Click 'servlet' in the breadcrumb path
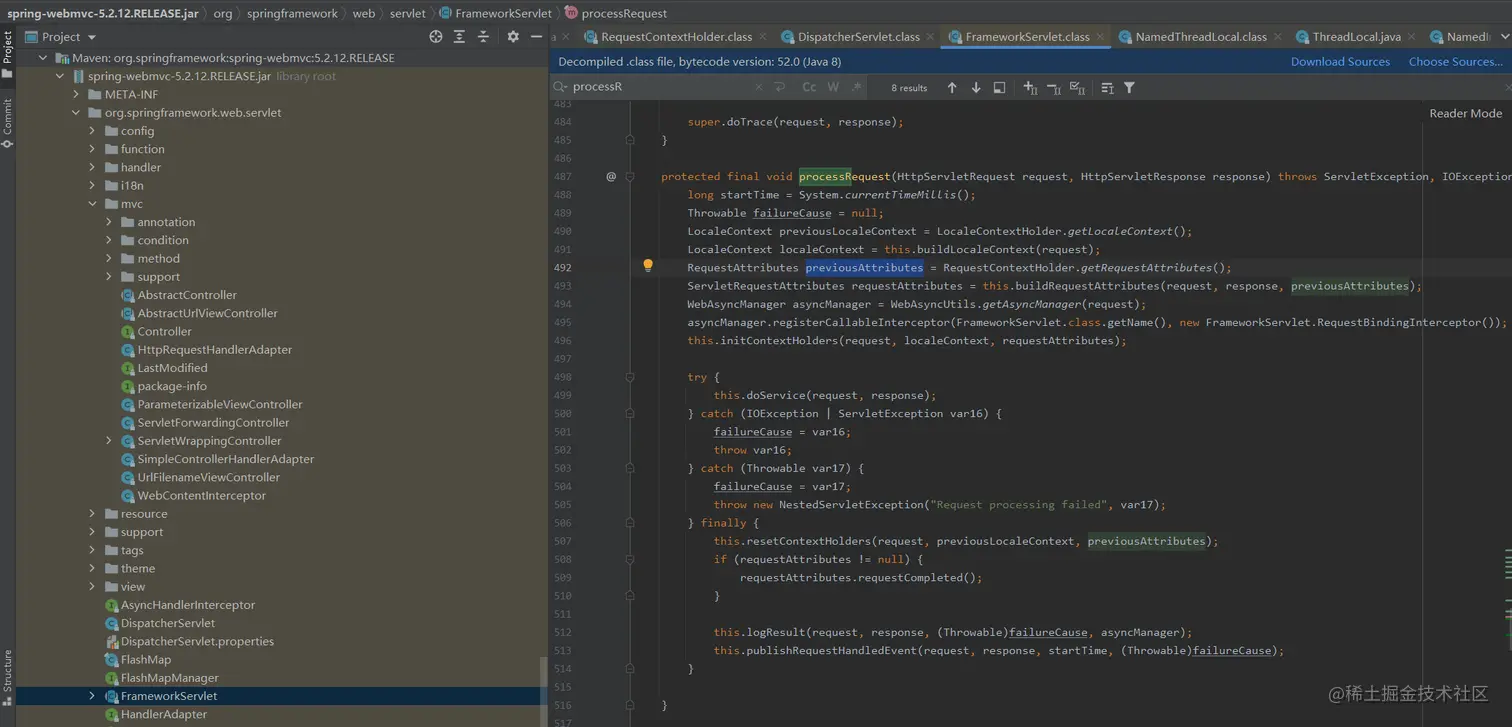1512x727 pixels. click(x=407, y=14)
